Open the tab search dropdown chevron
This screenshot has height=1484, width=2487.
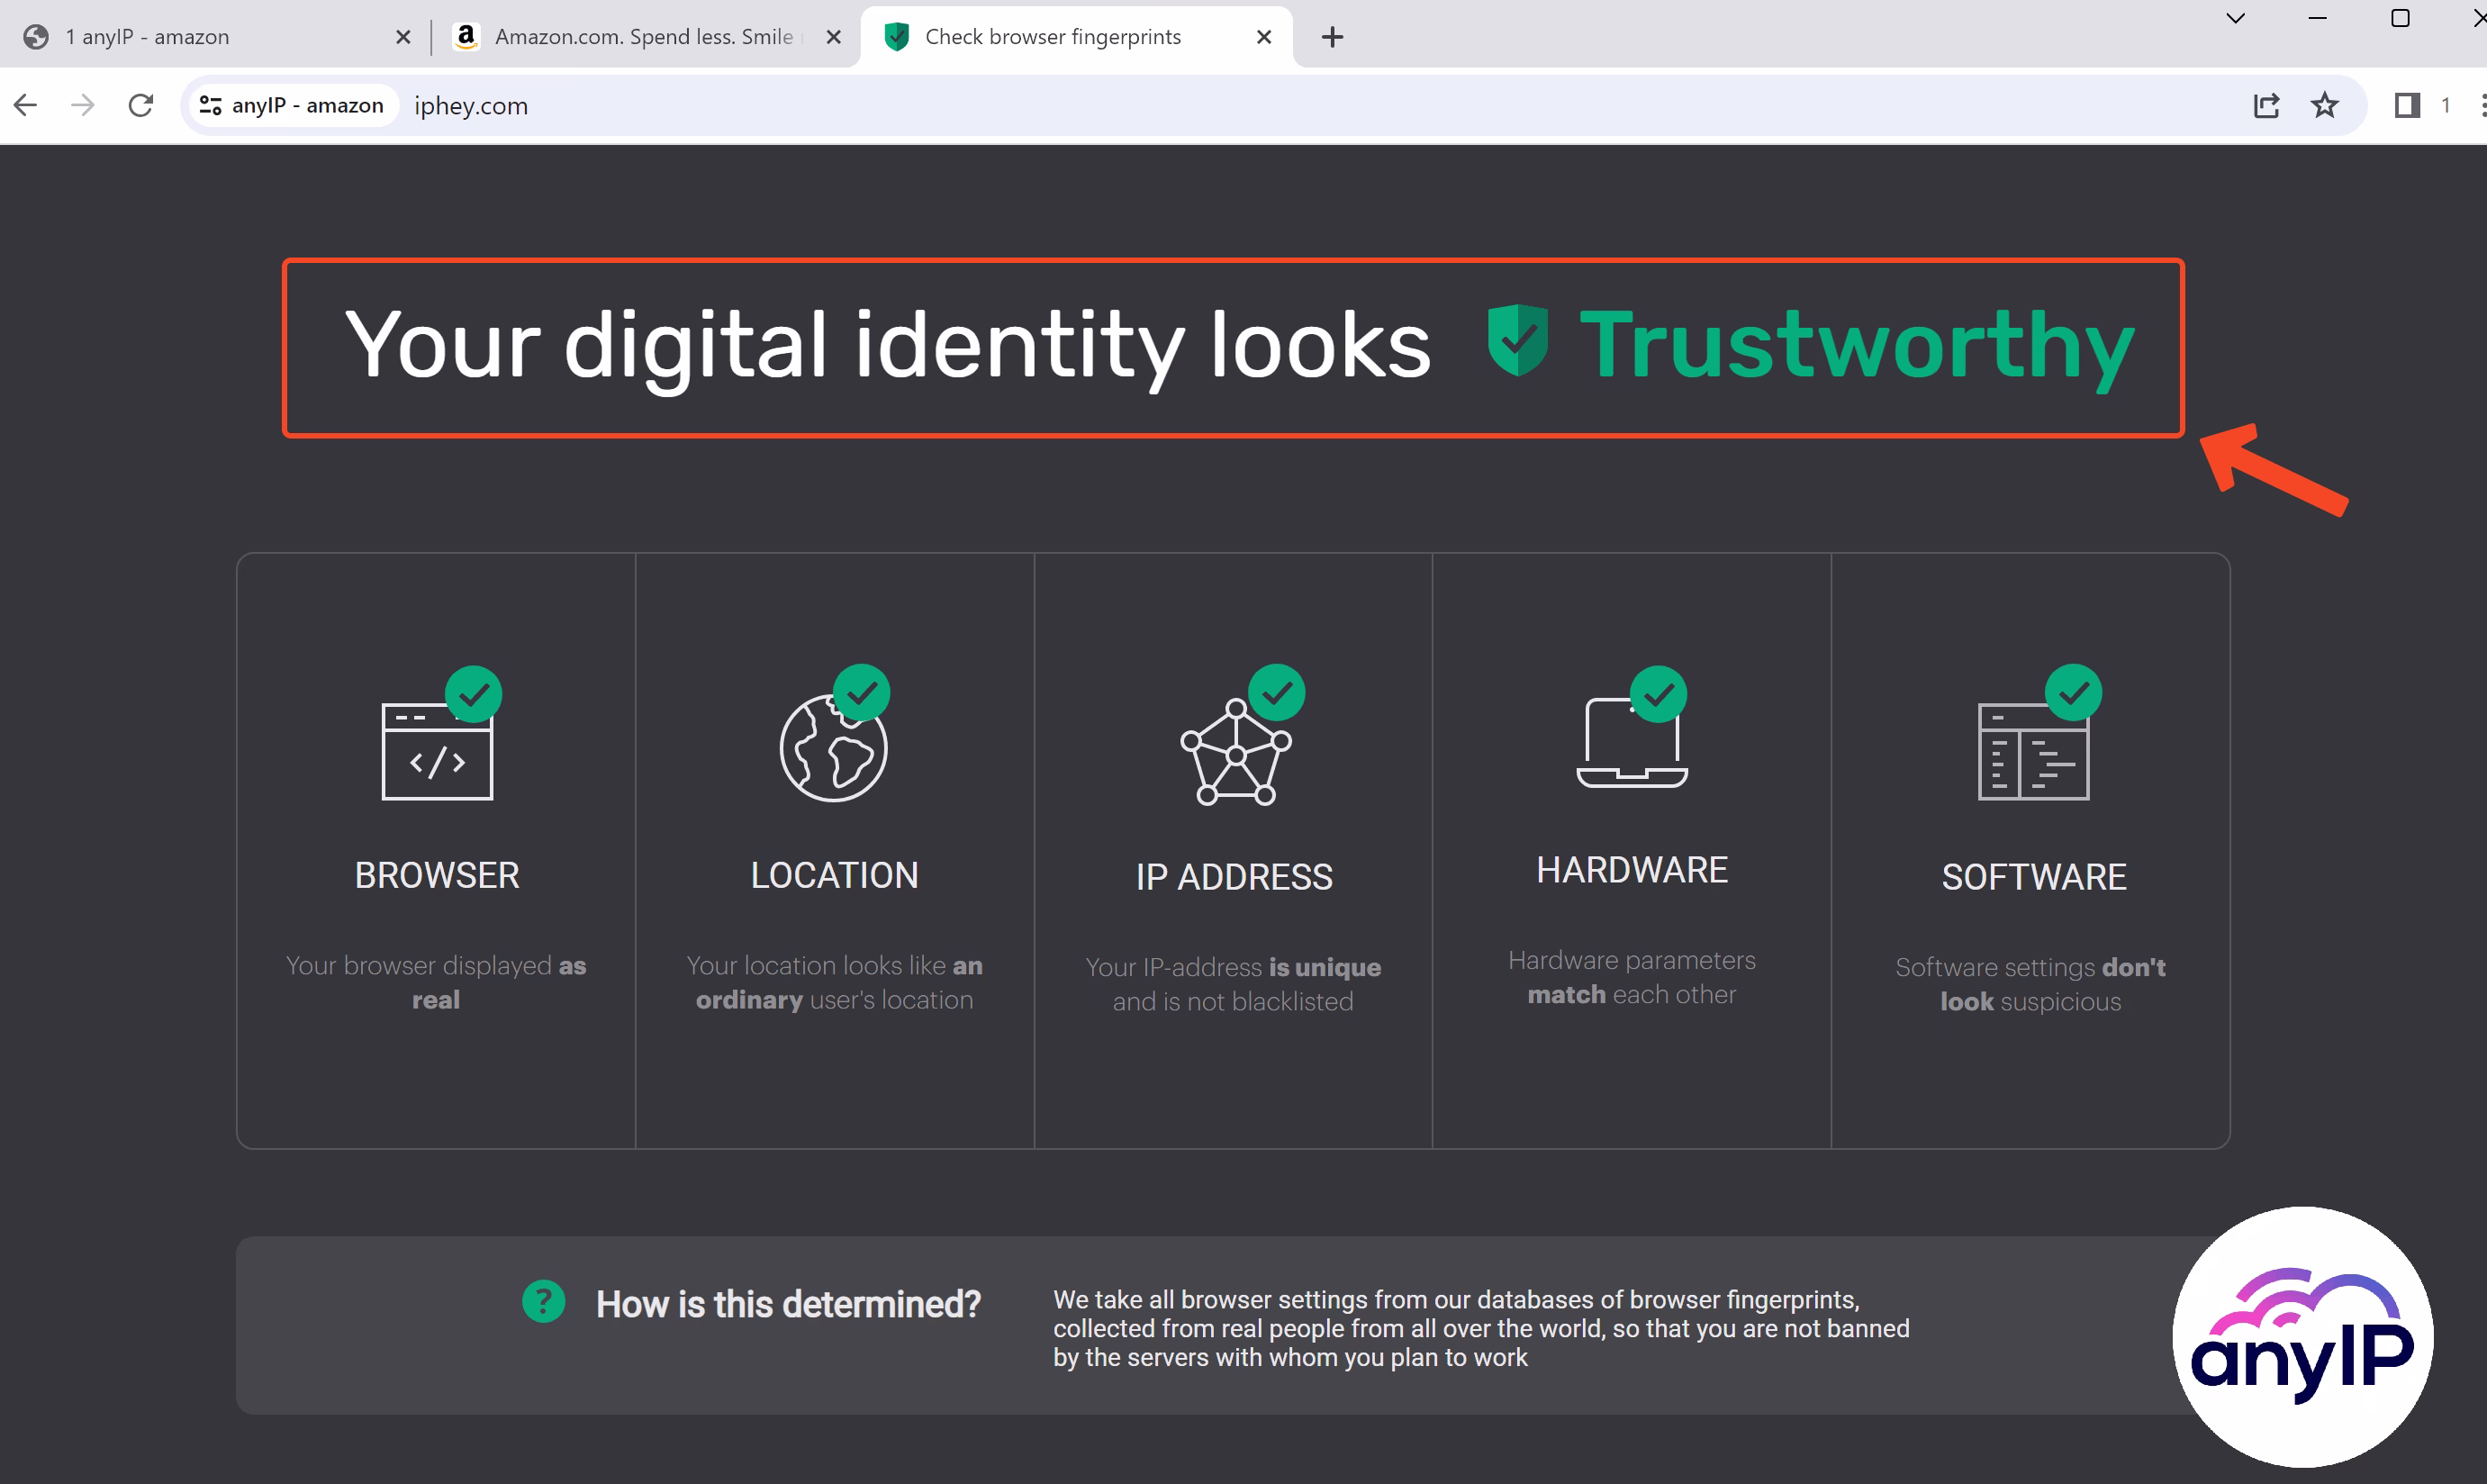(x=2236, y=18)
